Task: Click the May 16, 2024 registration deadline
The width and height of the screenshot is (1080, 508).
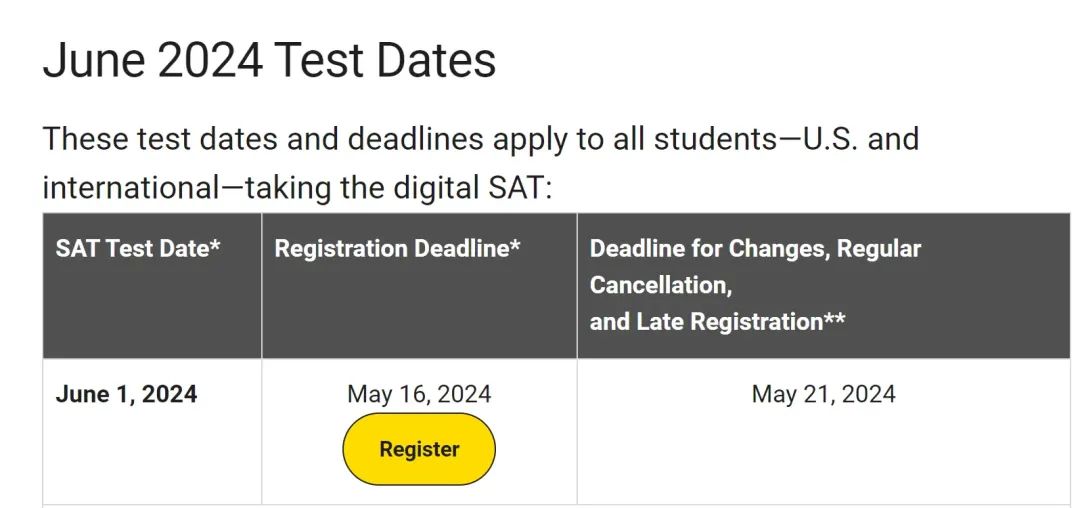Action: 419,394
